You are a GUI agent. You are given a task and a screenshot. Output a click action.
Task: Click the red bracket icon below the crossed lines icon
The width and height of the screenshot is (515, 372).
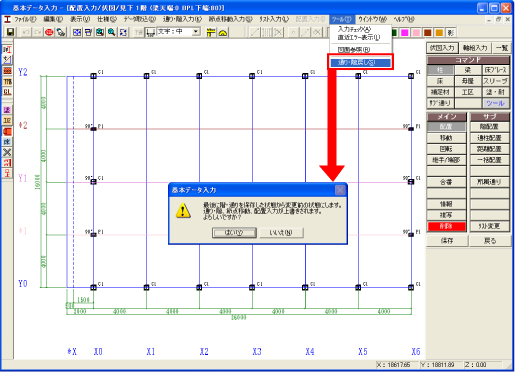[7, 163]
